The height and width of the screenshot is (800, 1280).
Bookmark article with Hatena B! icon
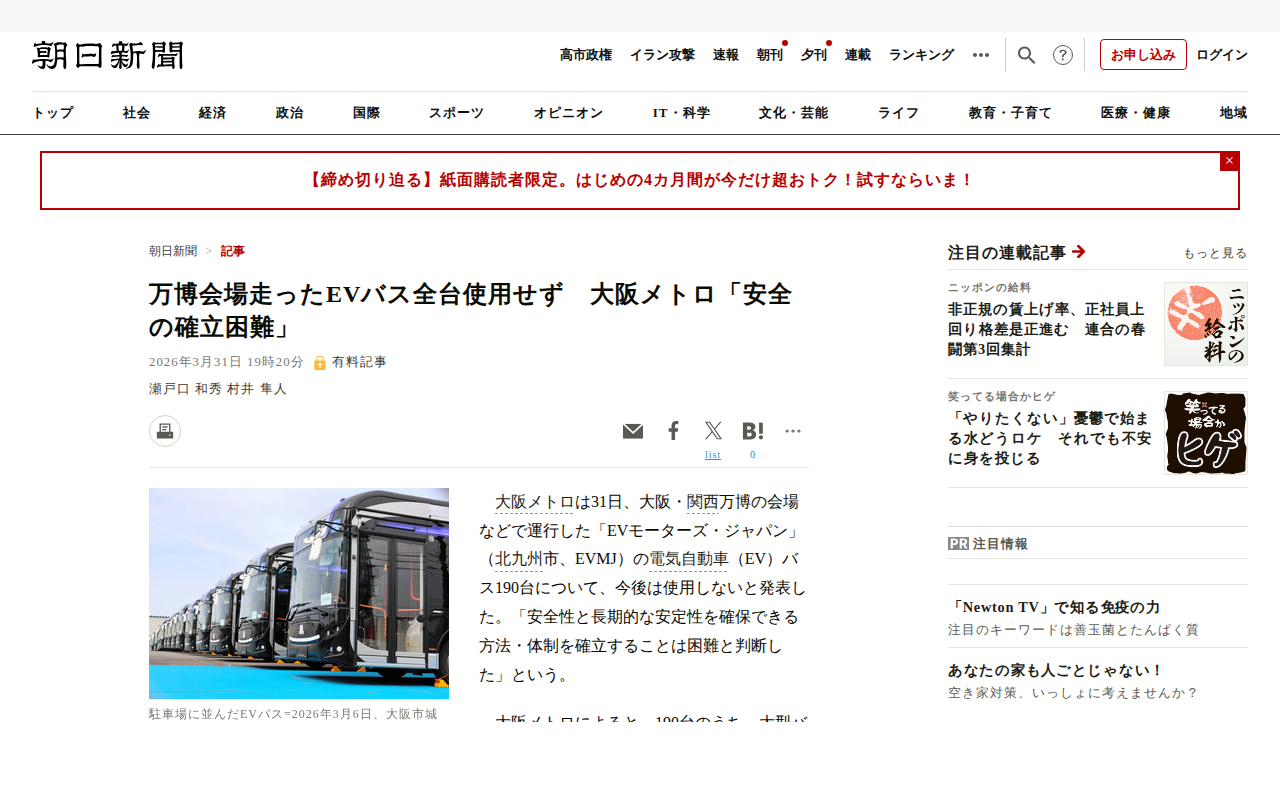[753, 431]
